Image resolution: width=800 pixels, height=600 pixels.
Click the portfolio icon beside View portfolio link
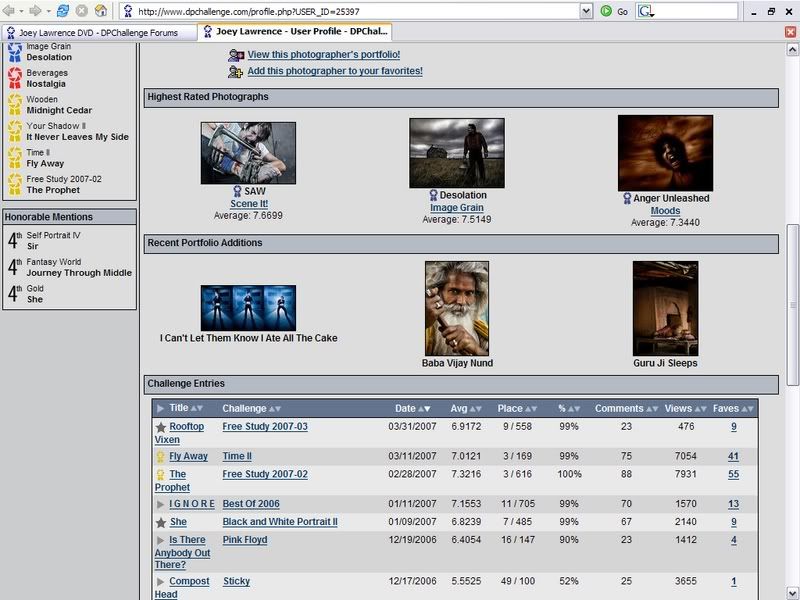[x=236, y=55]
